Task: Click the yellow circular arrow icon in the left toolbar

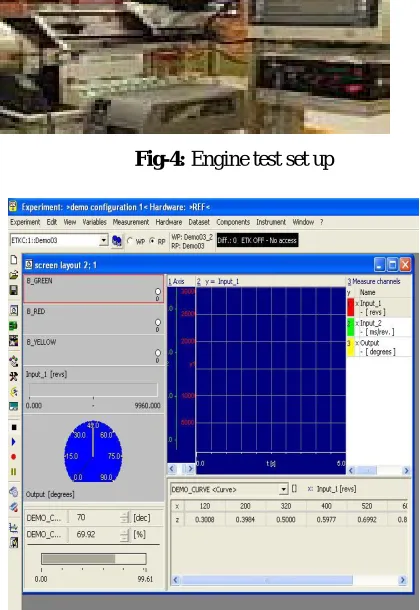Action: click(14, 391)
